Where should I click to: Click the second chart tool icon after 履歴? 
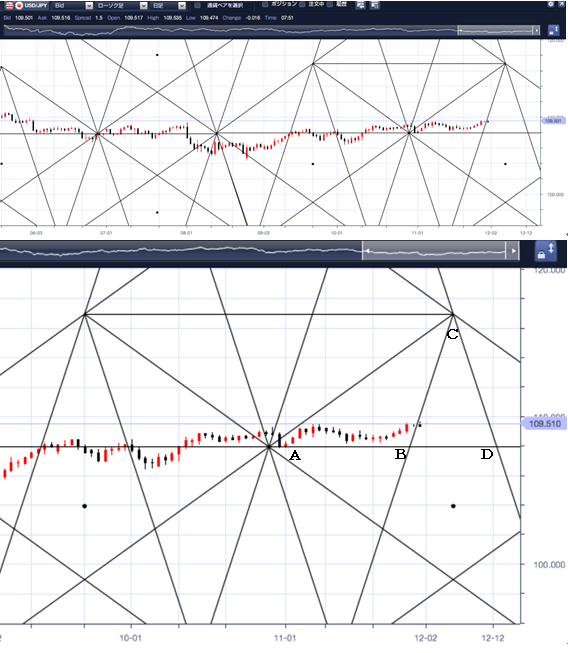tap(374, 5)
